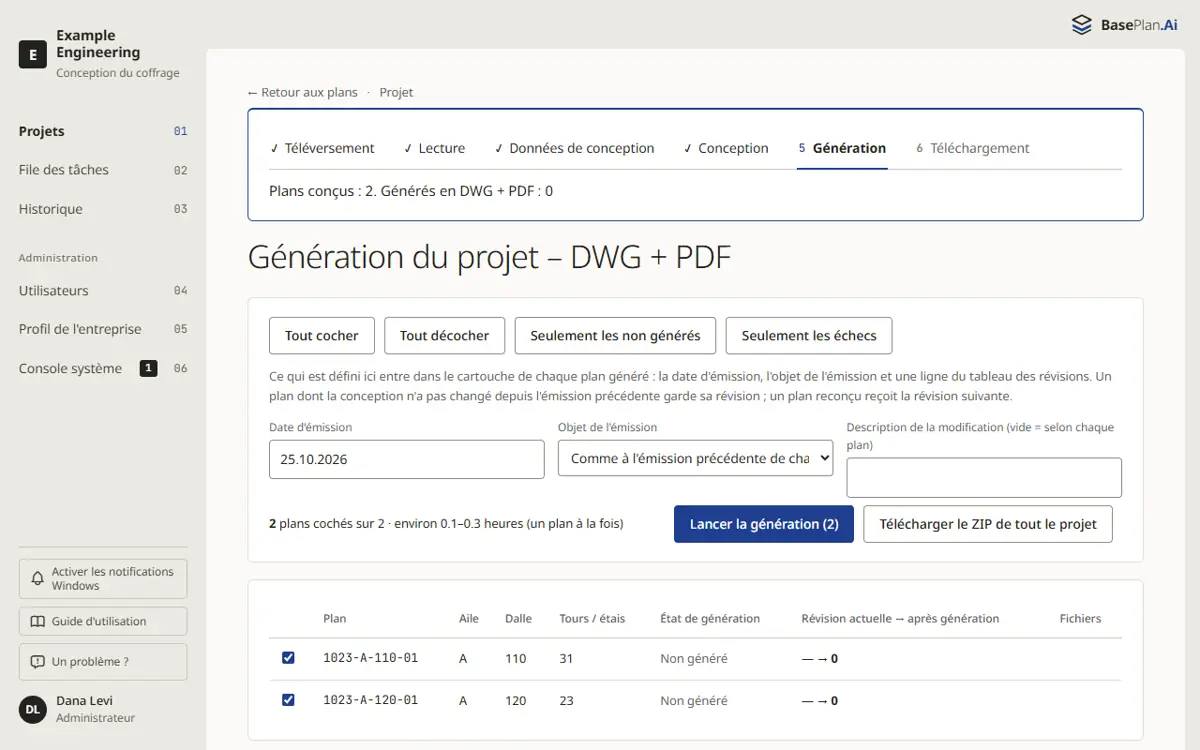Image resolution: width=1200 pixels, height=750 pixels.
Task: Click plan name 1023-A-120-01
Action: tap(371, 700)
